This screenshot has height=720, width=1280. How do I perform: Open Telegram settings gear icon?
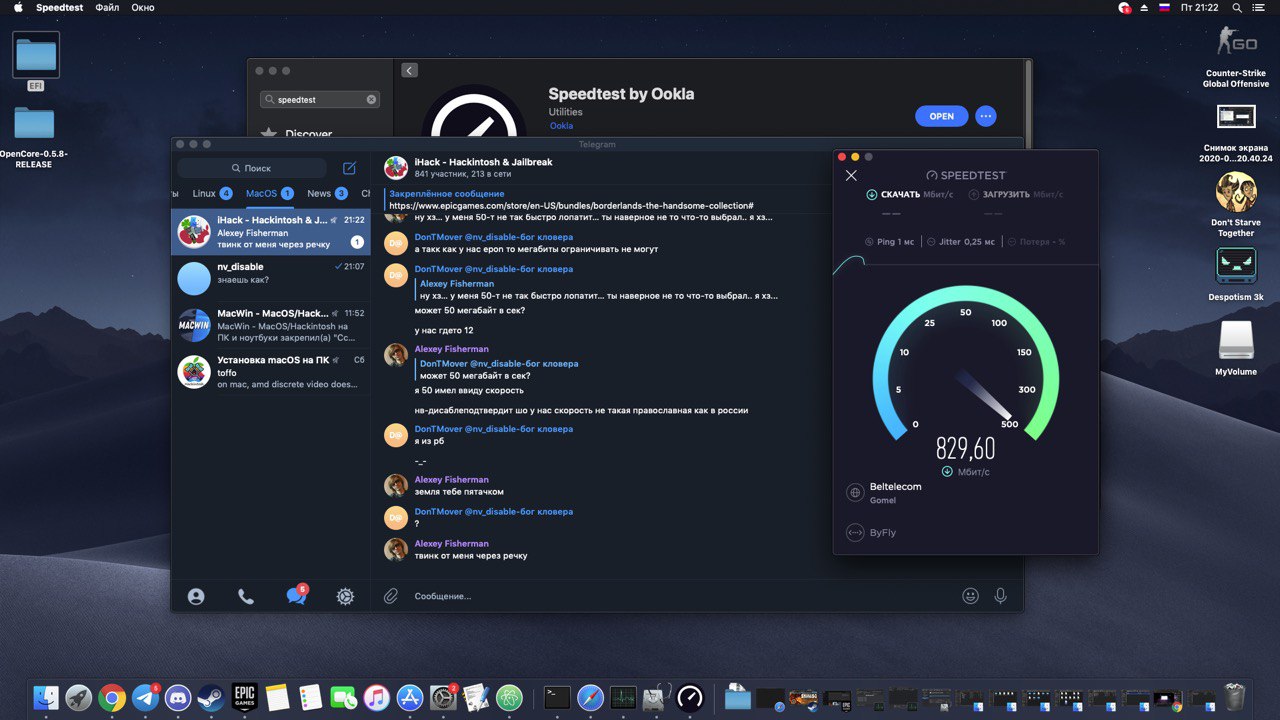[345, 596]
